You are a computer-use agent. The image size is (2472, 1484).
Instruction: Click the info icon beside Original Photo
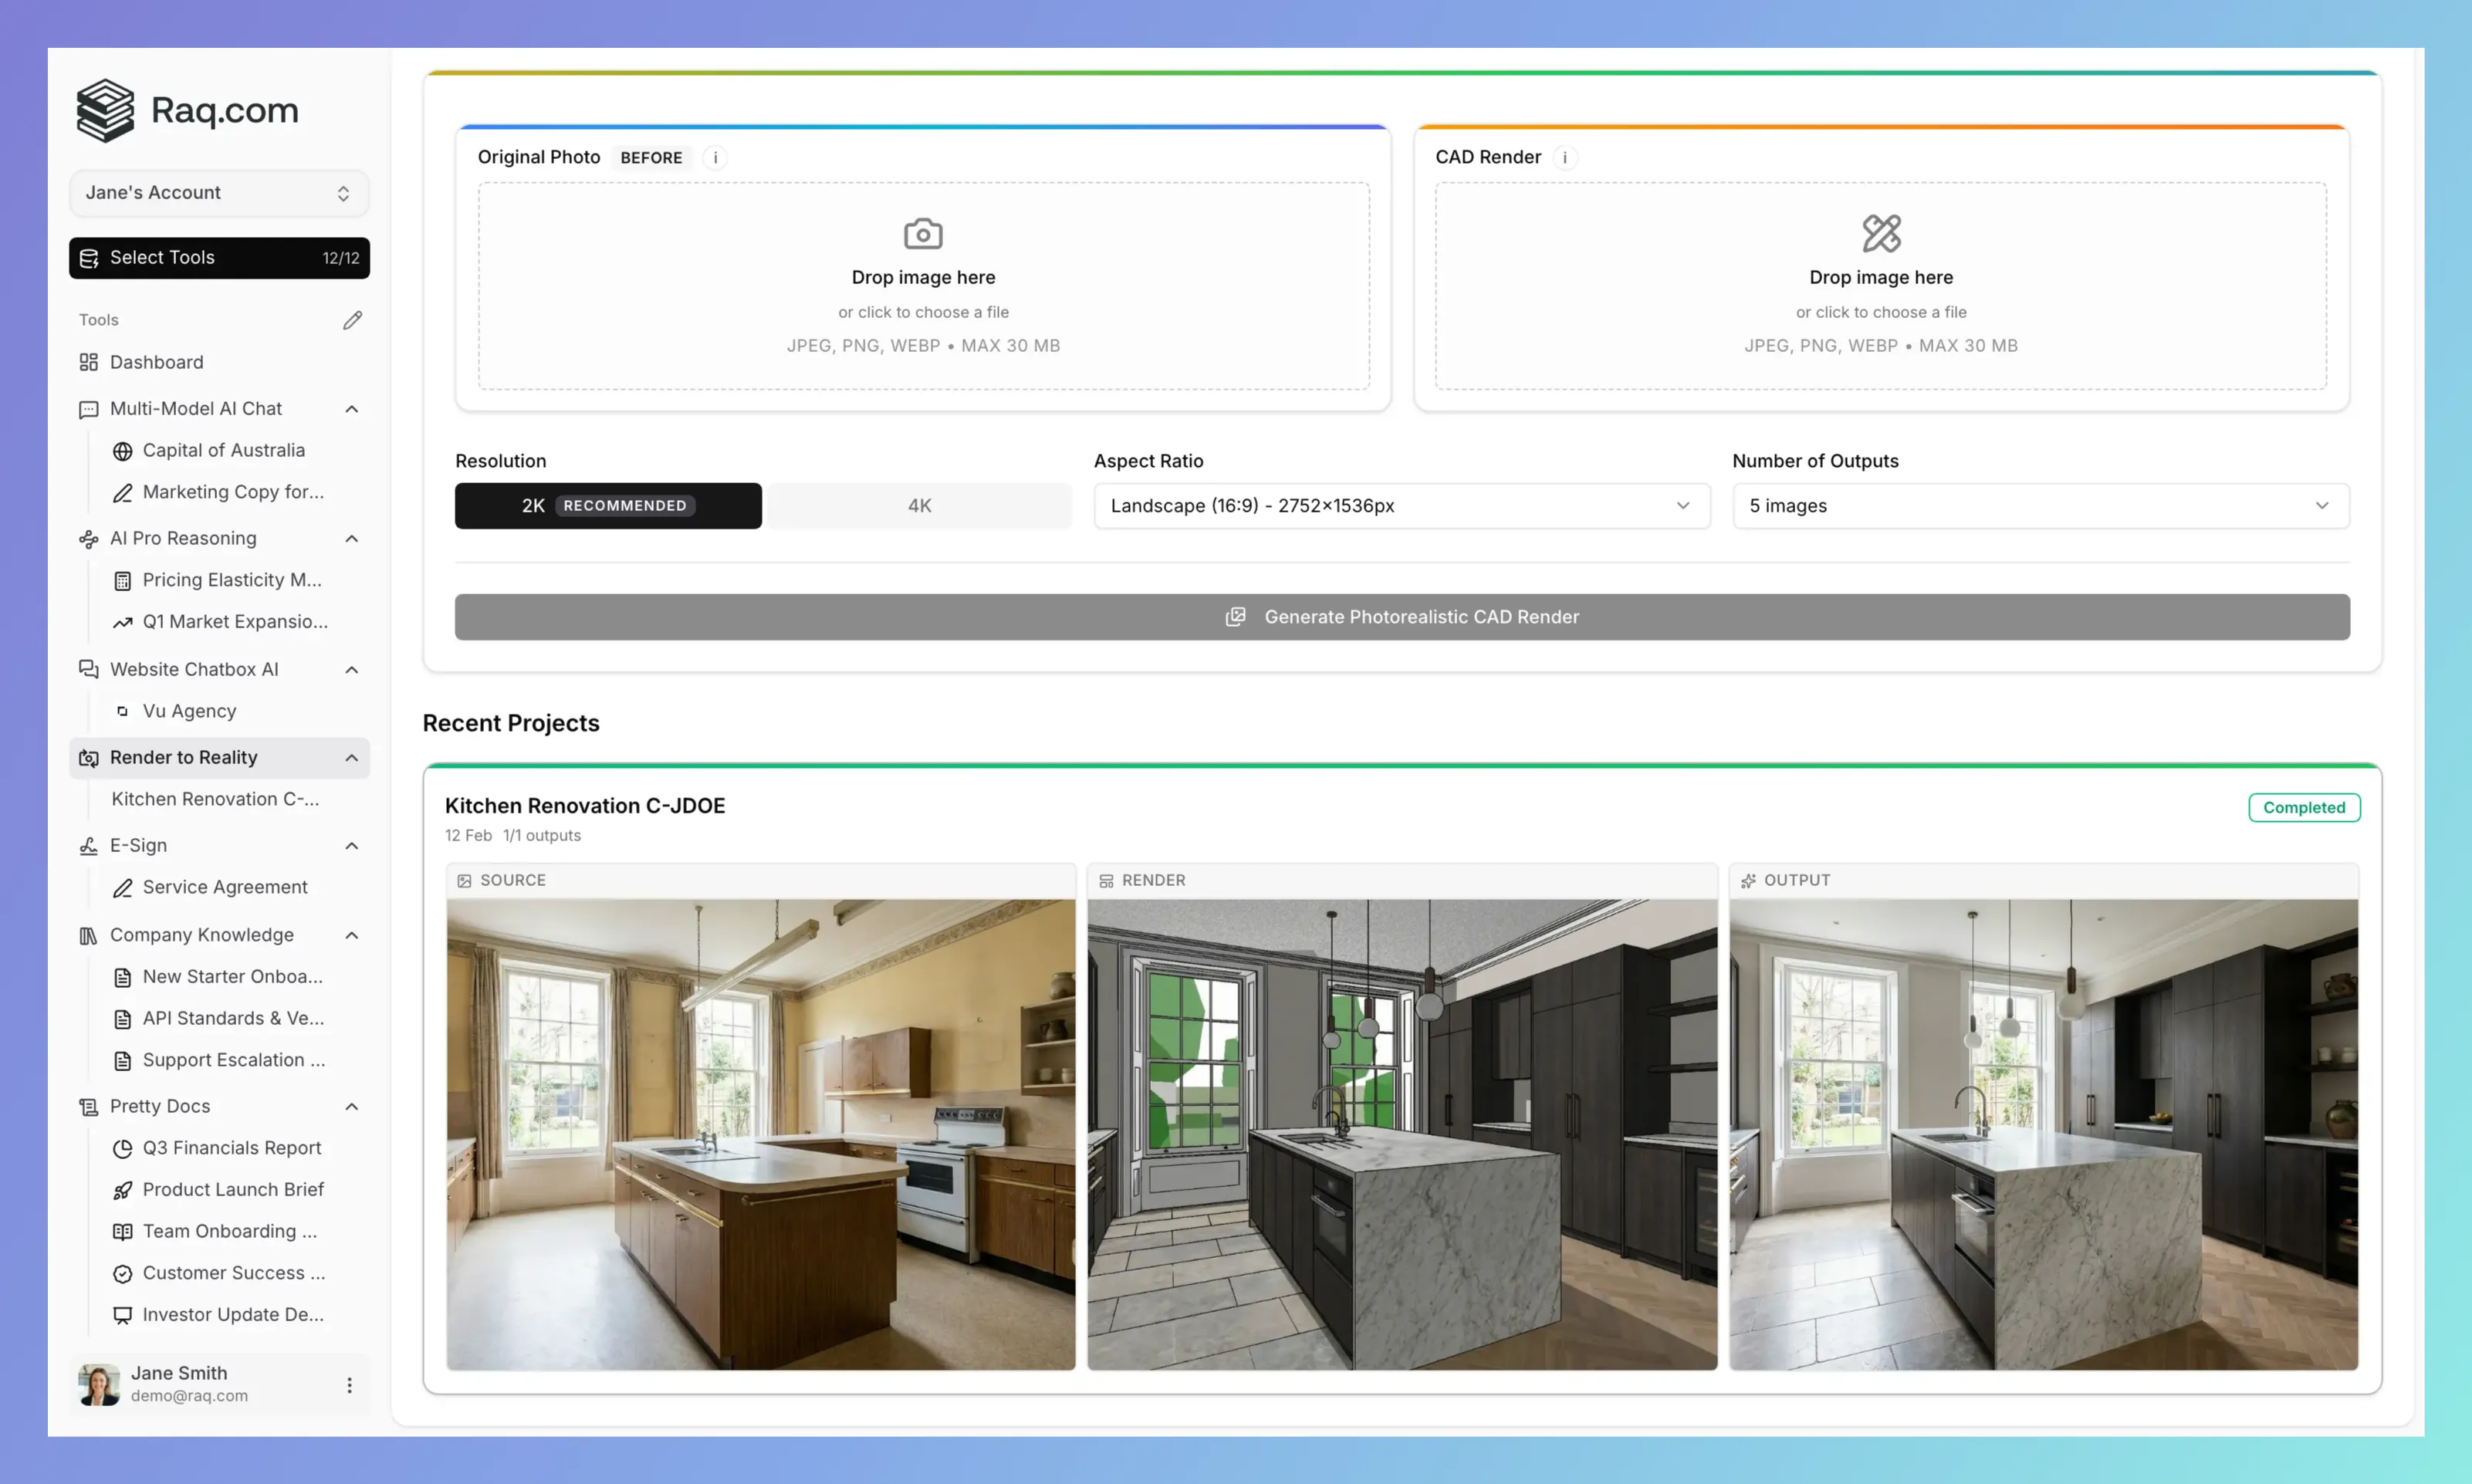tap(715, 158)
